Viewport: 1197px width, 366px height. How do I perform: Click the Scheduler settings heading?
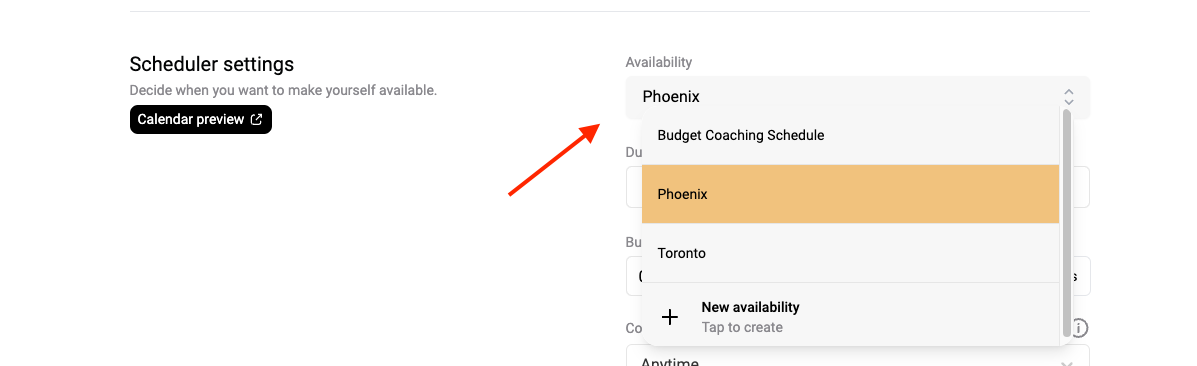tap(211, 63)
